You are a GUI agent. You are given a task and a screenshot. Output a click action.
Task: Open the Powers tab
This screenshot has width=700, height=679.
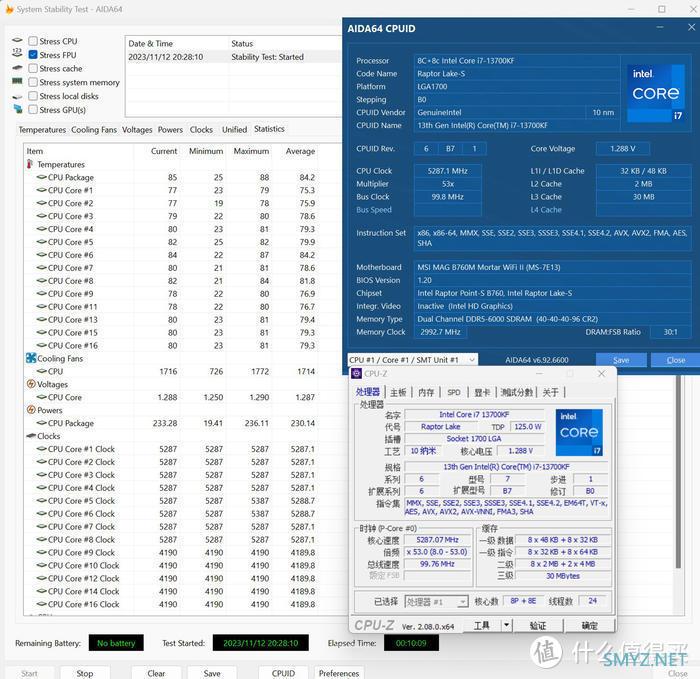(170, 130)
